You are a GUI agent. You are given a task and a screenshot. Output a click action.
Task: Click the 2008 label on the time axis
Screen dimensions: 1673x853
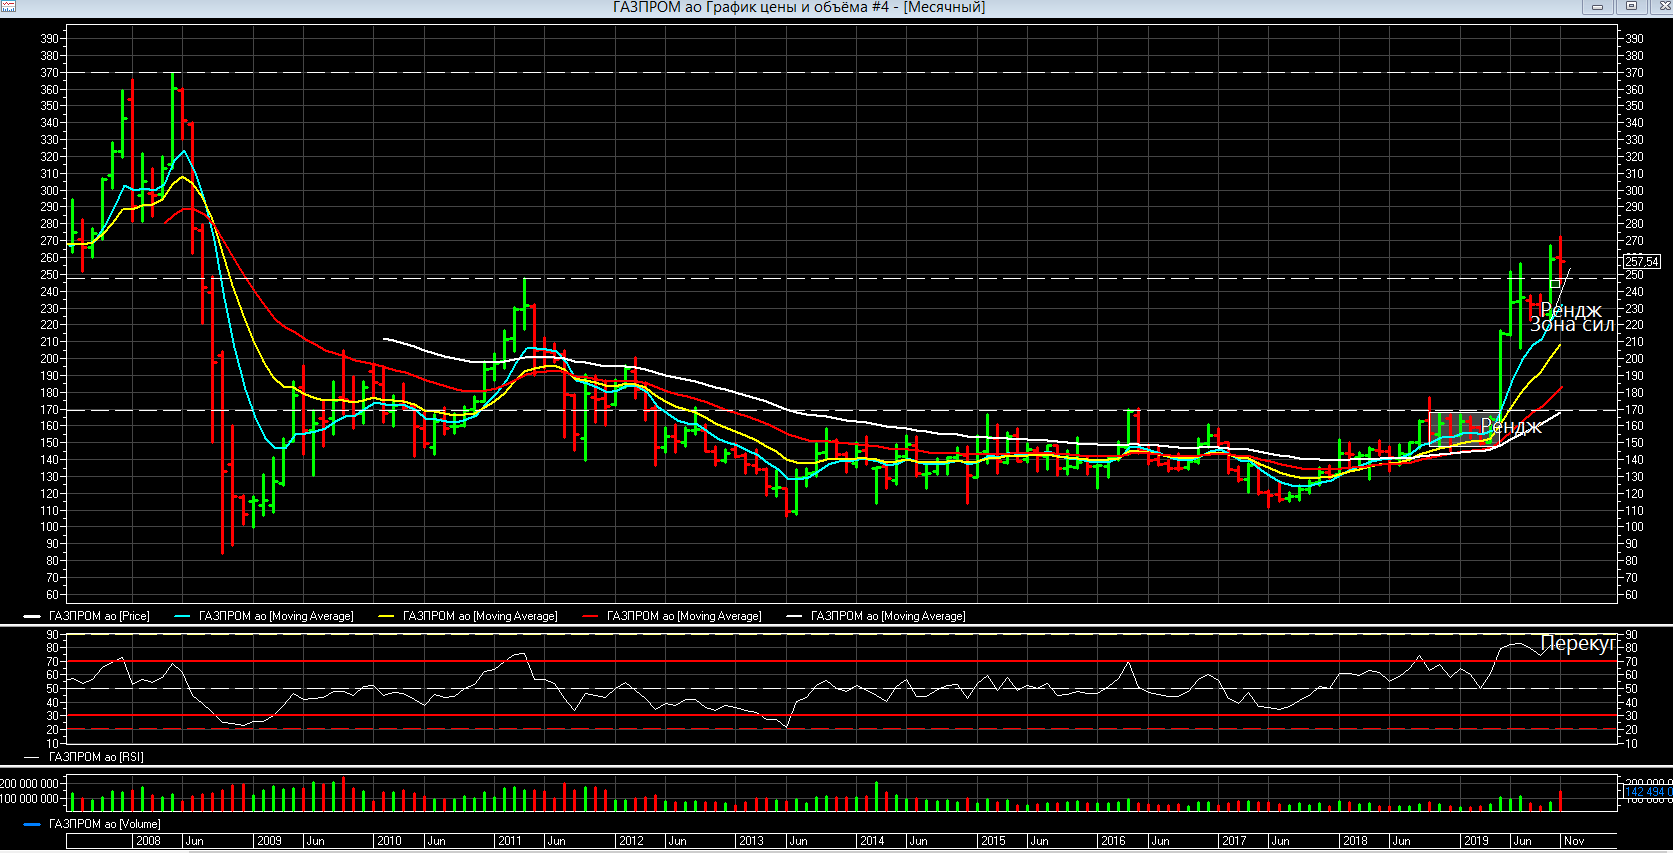point(148,841)
